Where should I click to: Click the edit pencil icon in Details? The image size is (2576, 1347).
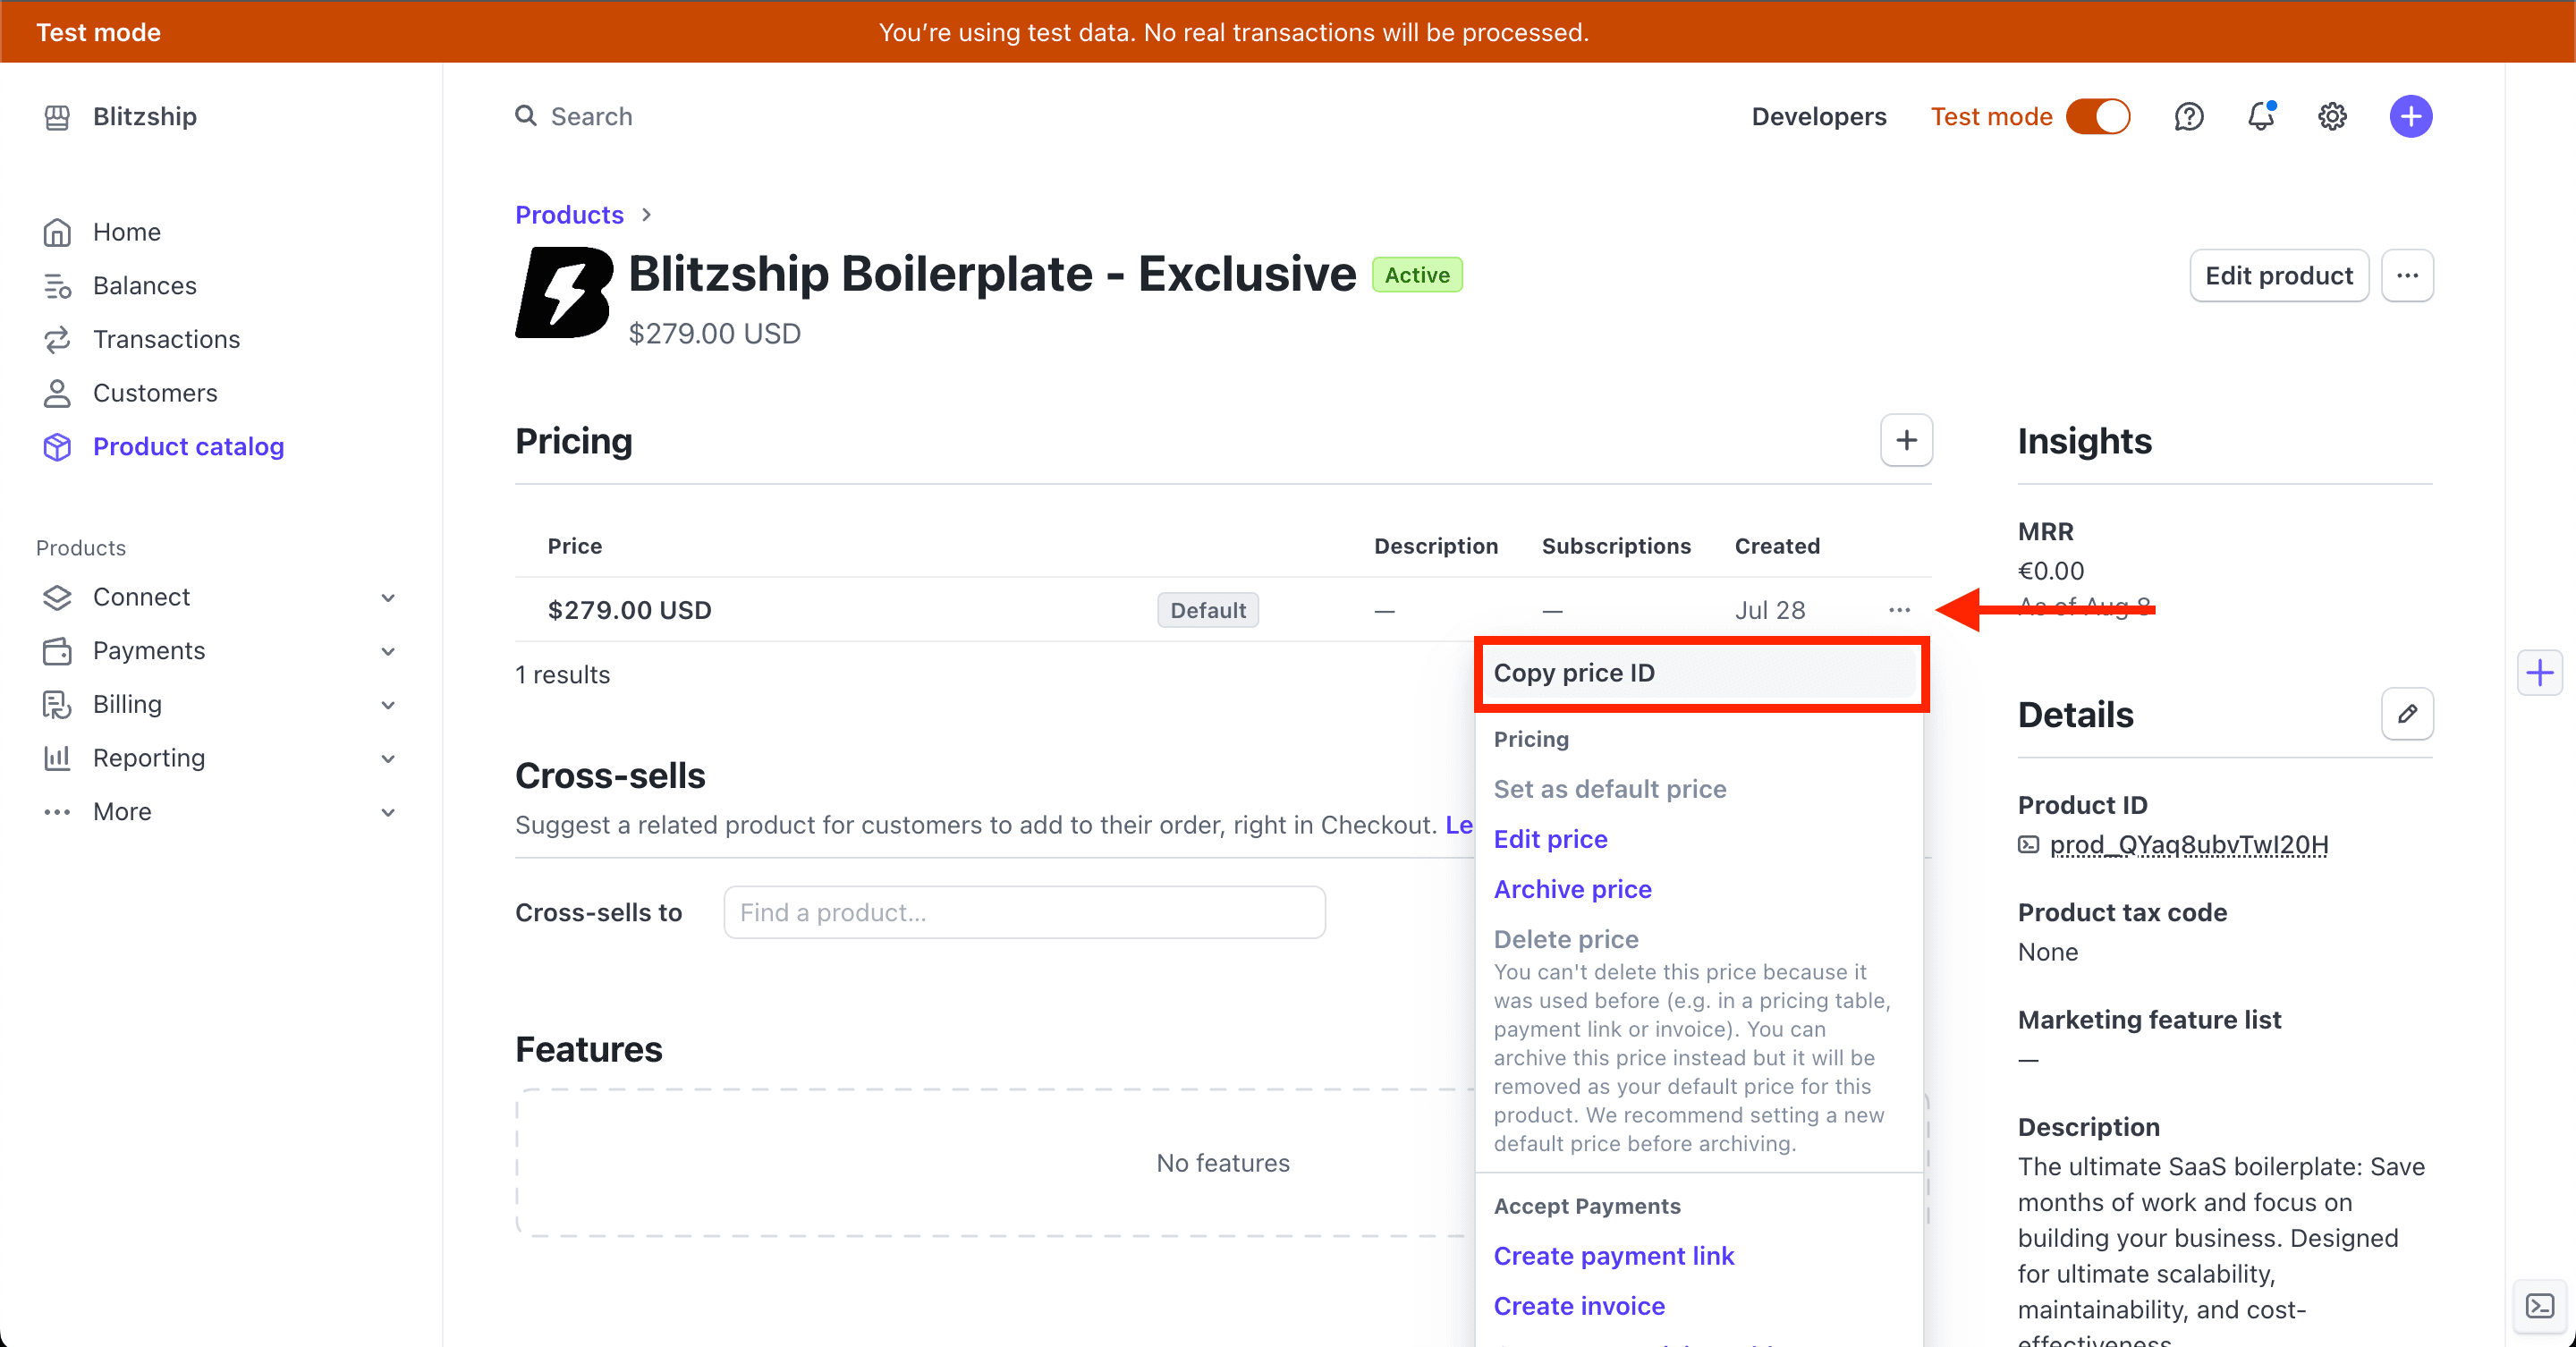(2409, 714)
